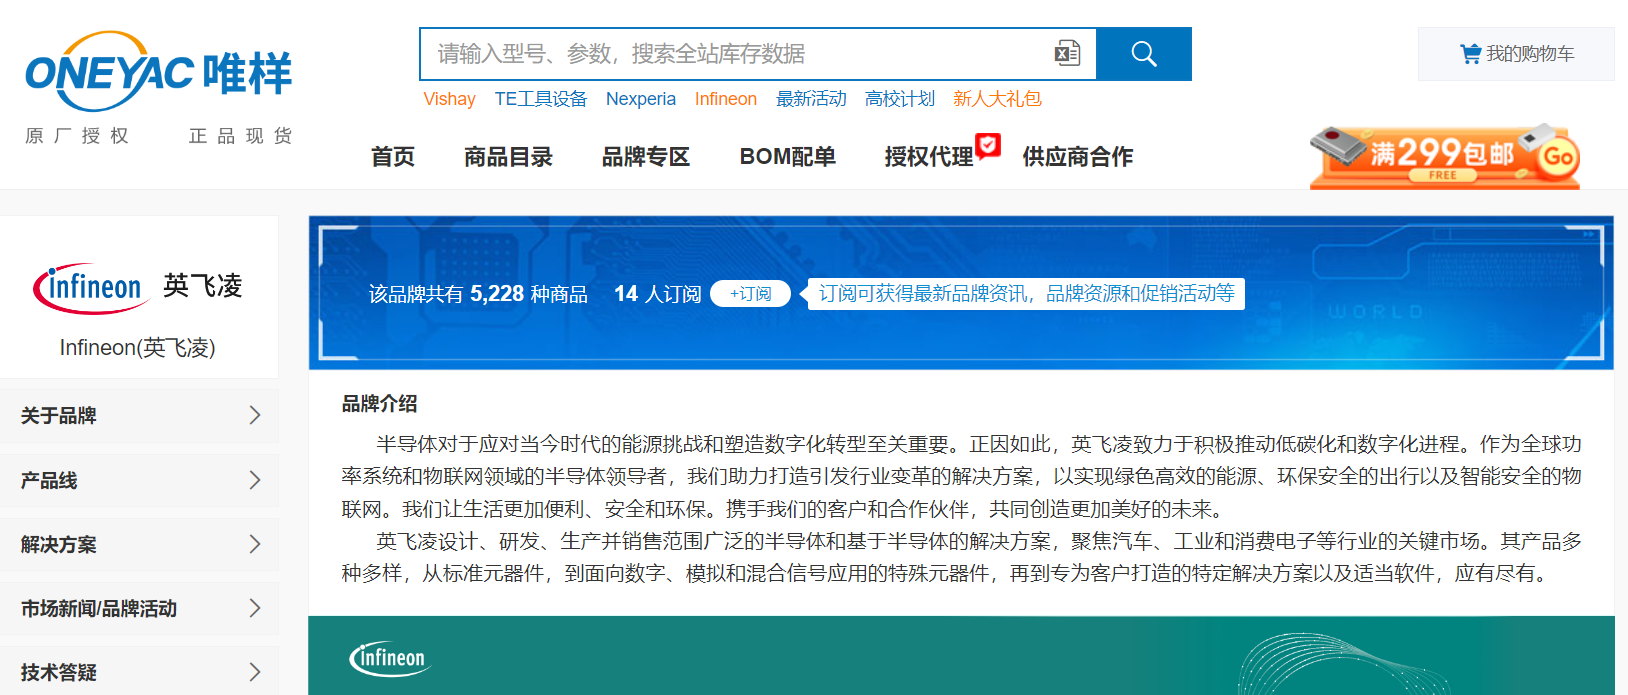Click the Excel BOM upload icon
The height and width of the screenshot is (695, 1628).
[x=1067, y=54]
